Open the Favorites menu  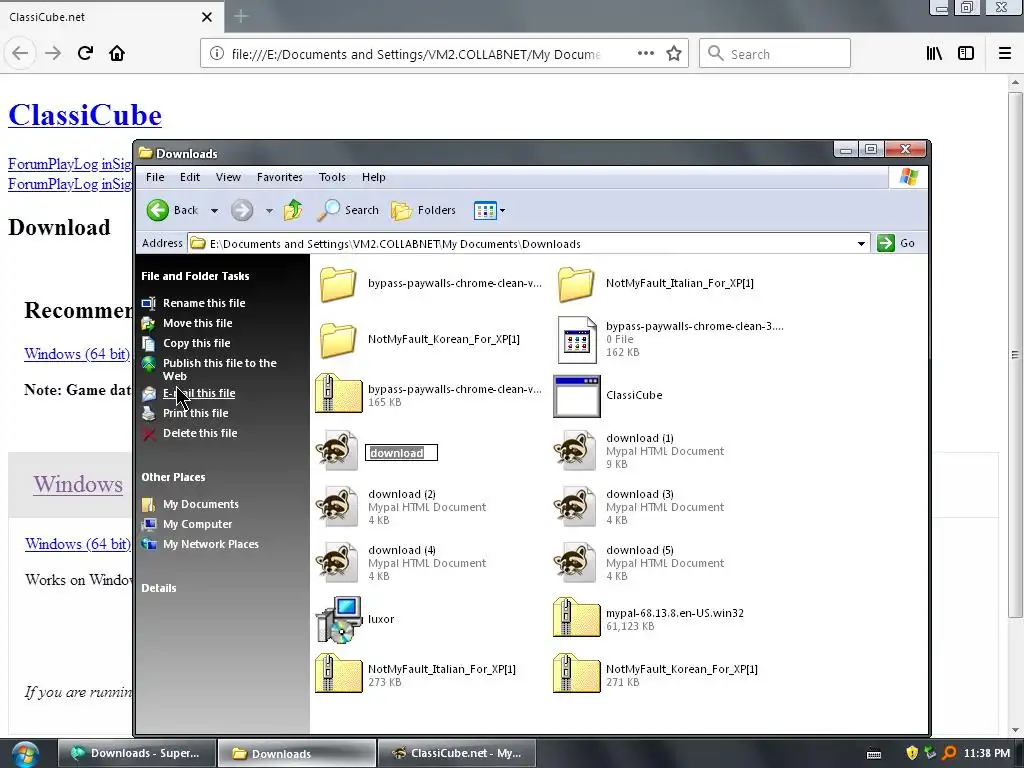coord(280,177)
